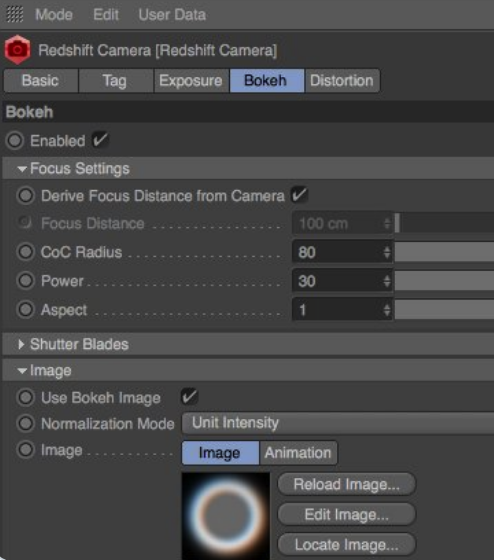This screenshot has height=560, width=494.
Task: Click the CoC Radius stepper arrows
Action: [387, 252]
